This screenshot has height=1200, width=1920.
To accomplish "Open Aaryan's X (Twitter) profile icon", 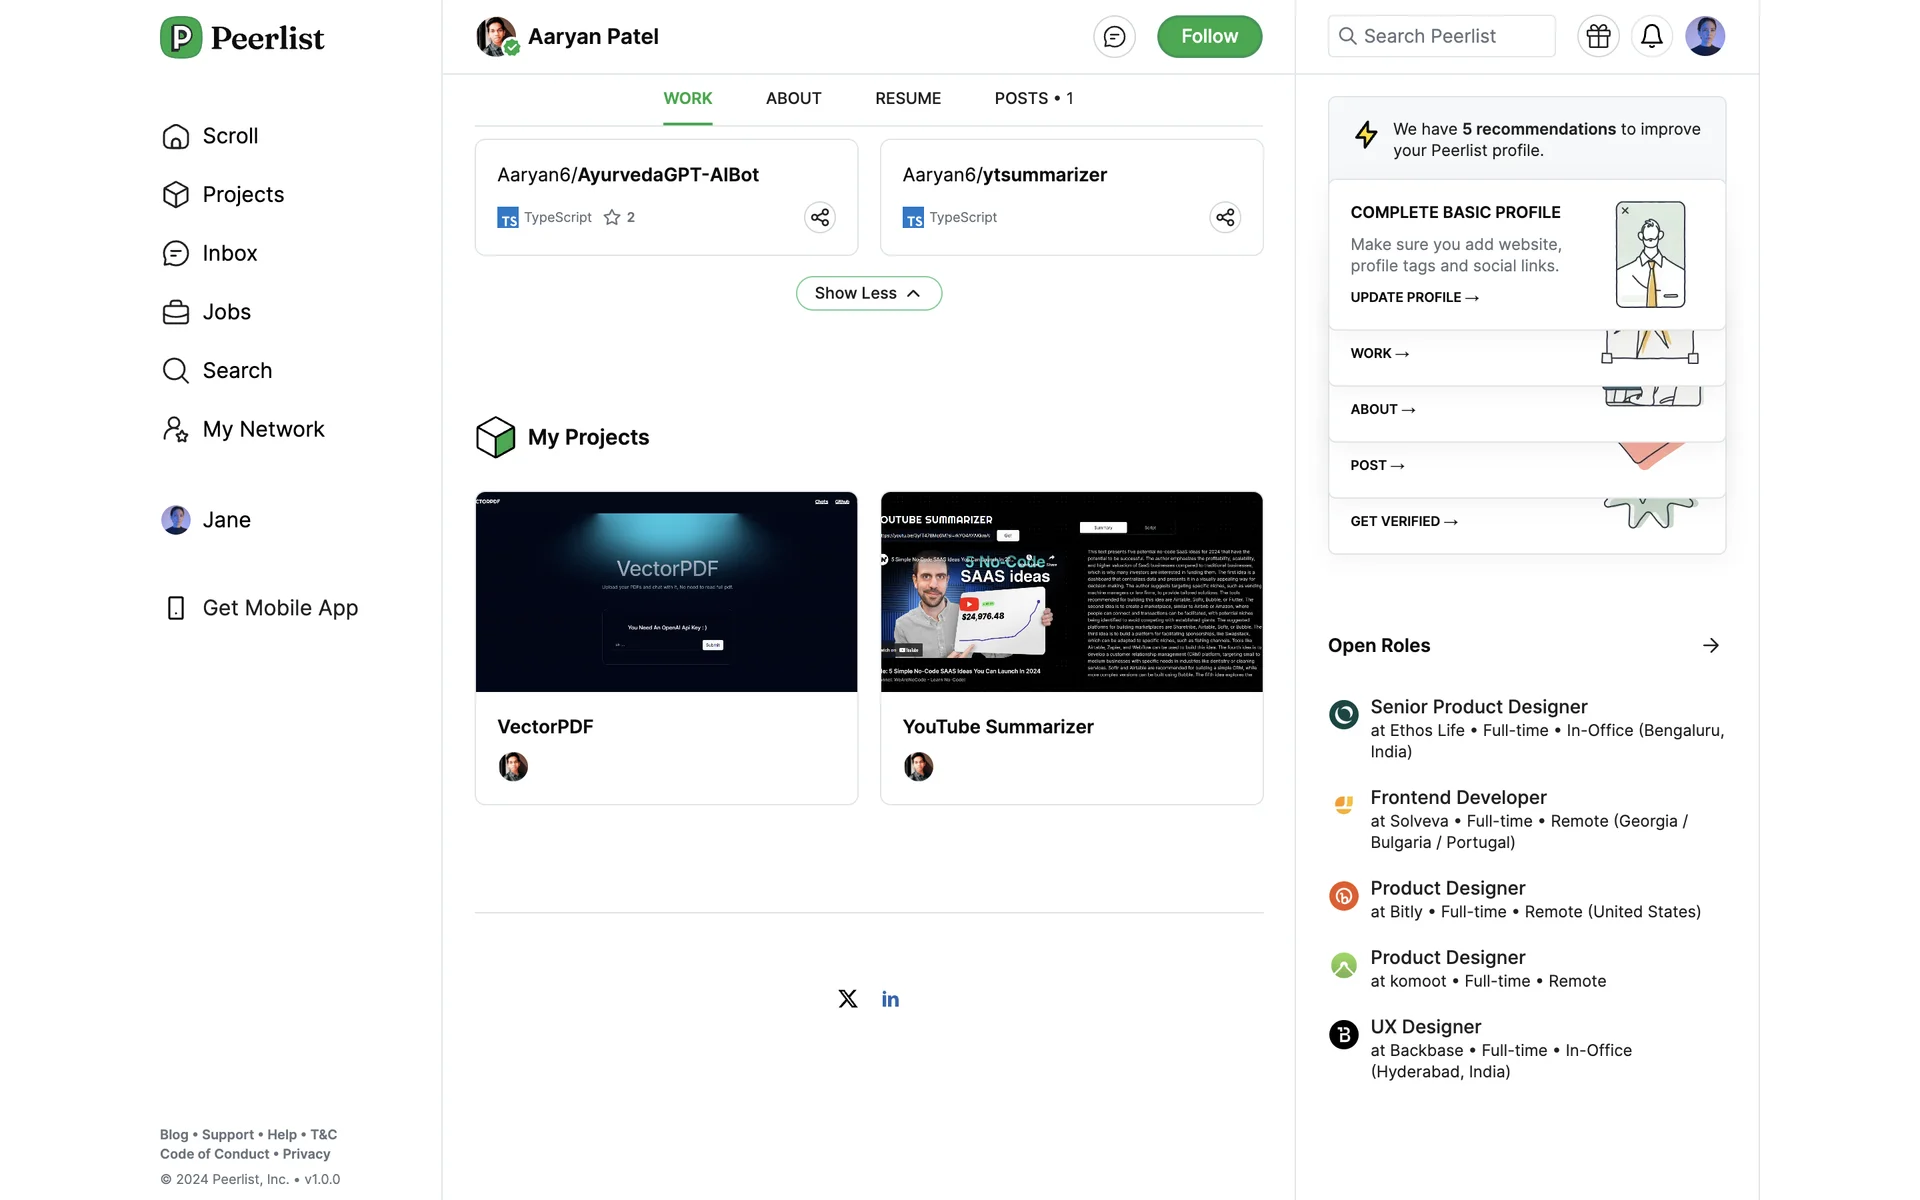I will [847, 999].
